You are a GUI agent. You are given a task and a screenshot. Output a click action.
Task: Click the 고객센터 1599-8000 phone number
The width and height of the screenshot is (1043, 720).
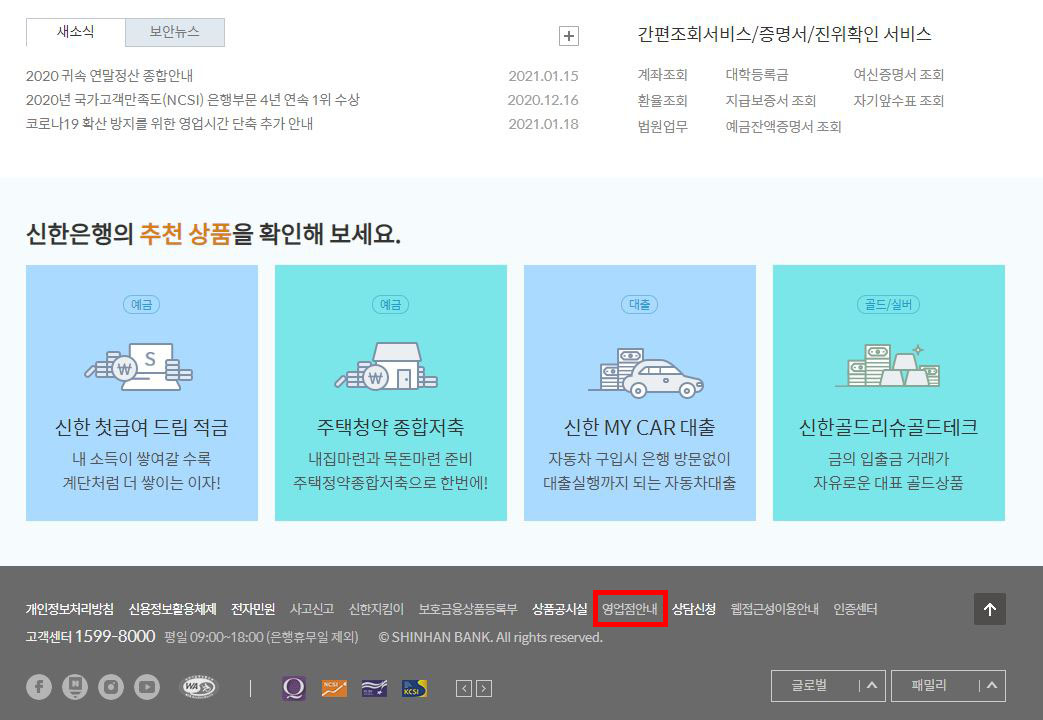(90, 637)
